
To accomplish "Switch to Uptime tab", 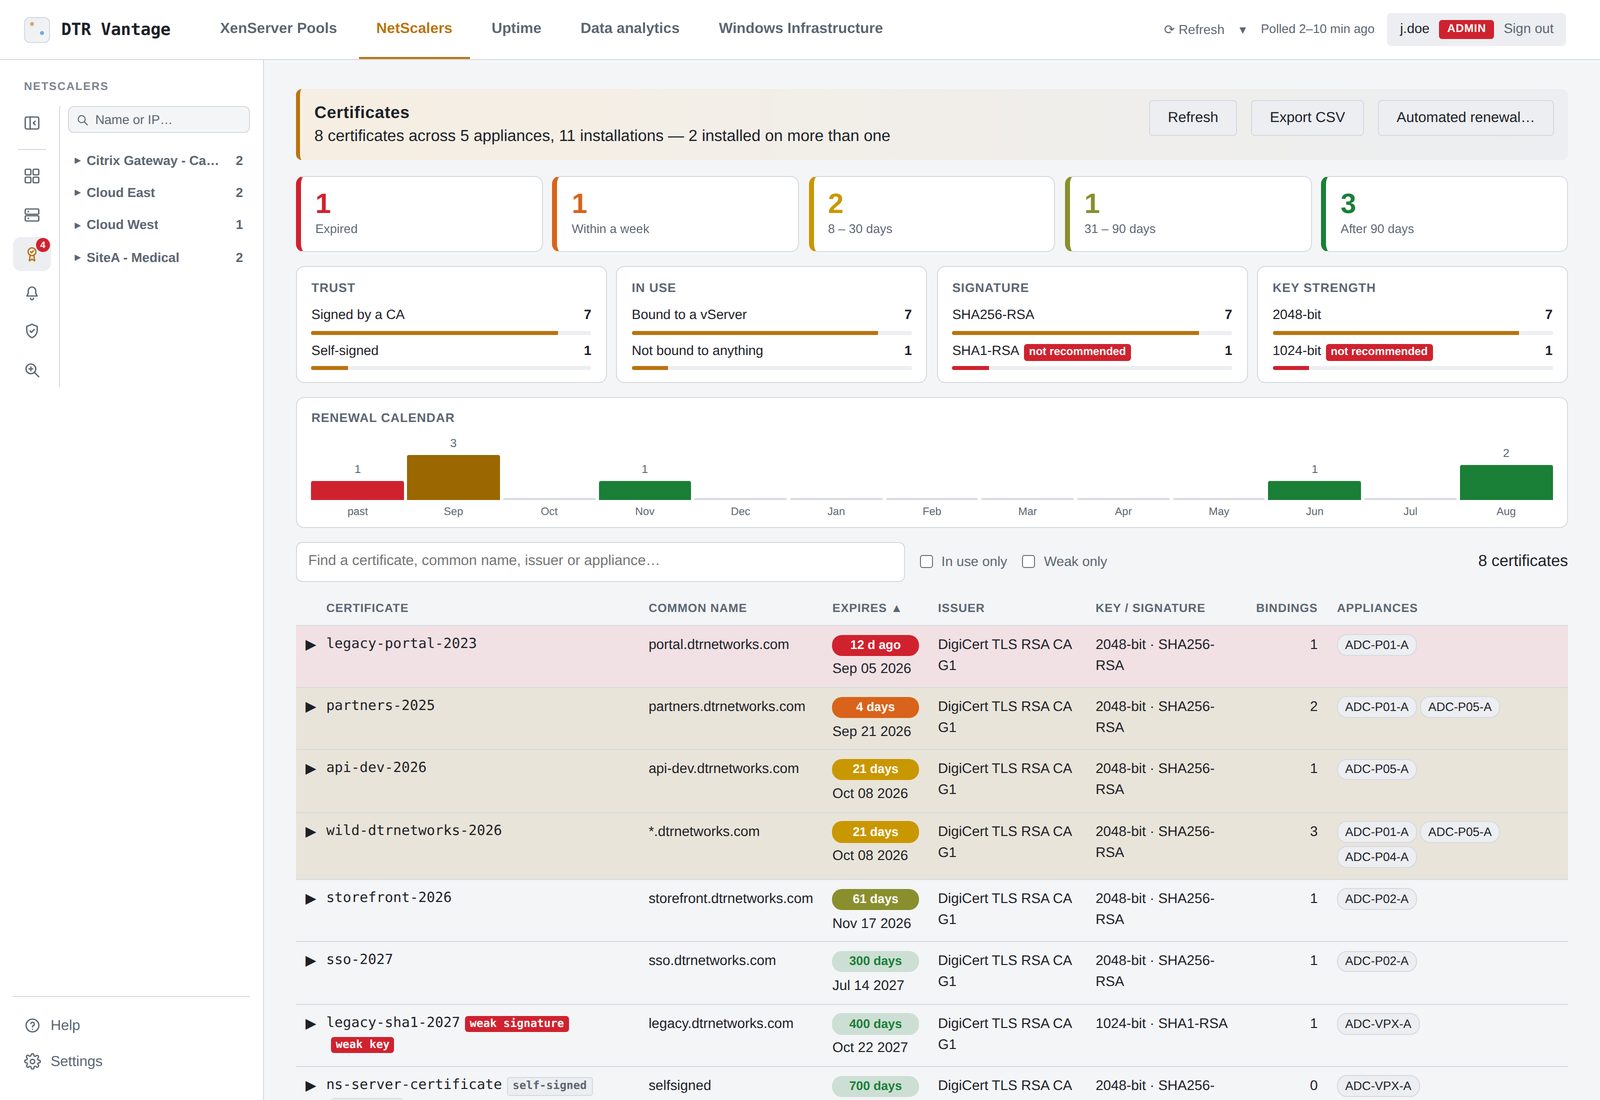I will tap(516, 29).
